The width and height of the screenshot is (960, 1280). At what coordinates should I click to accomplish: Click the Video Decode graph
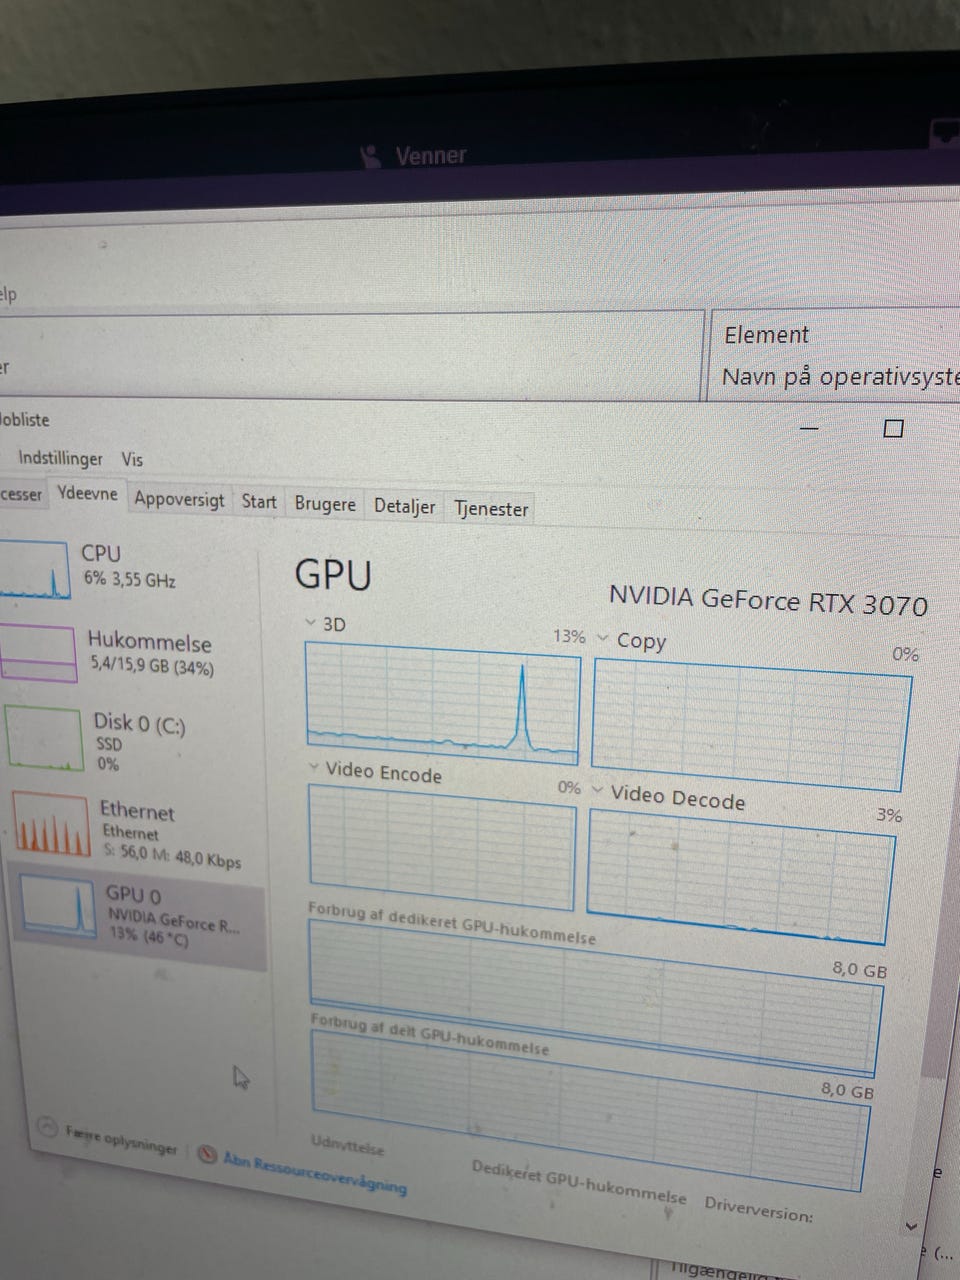click(x=740, y=877)
